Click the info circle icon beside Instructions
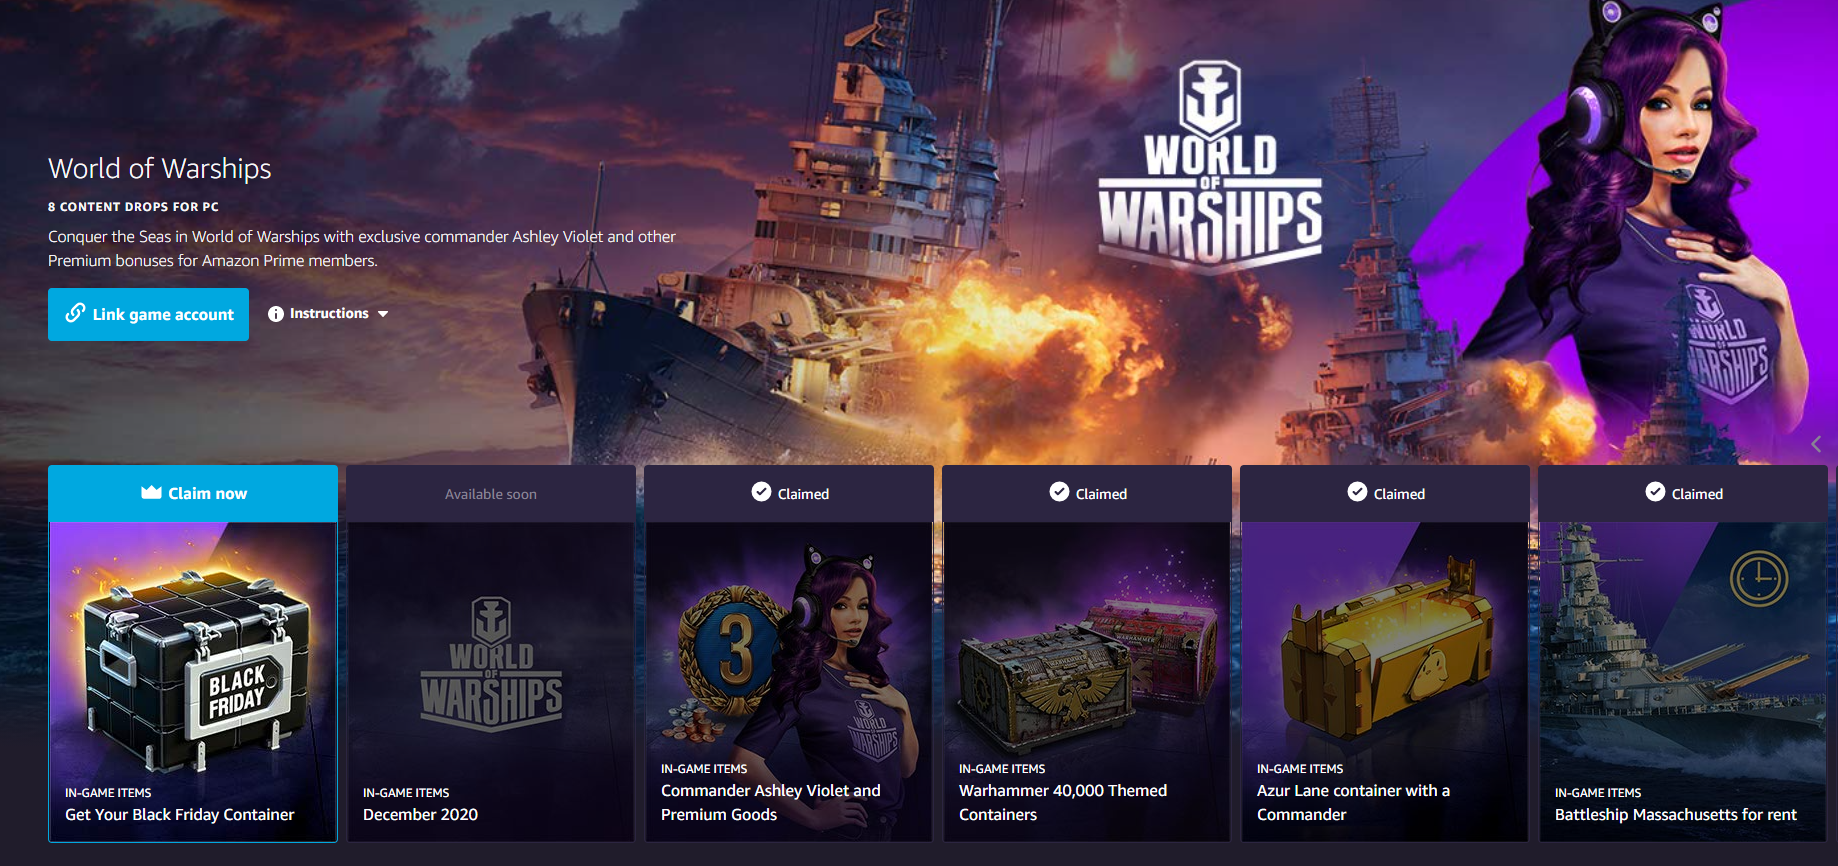 (x=276, y=314)
